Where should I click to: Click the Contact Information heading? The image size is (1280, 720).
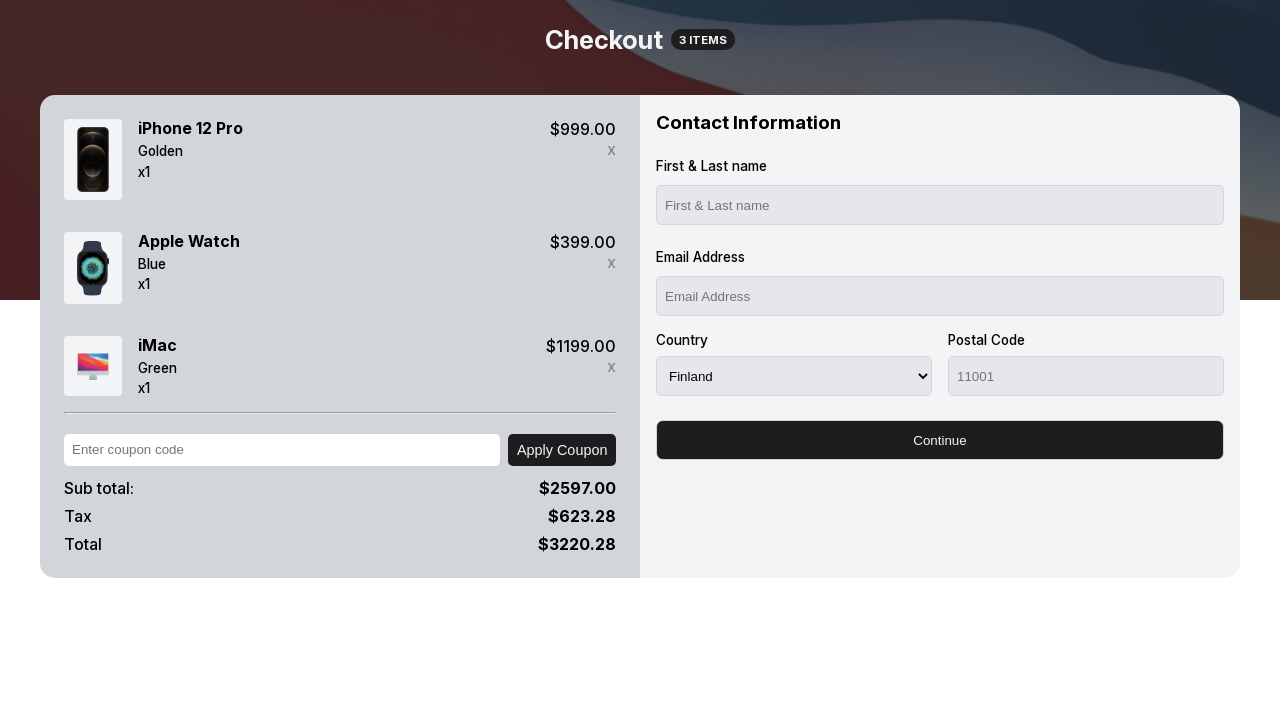(x=748, y=123)
